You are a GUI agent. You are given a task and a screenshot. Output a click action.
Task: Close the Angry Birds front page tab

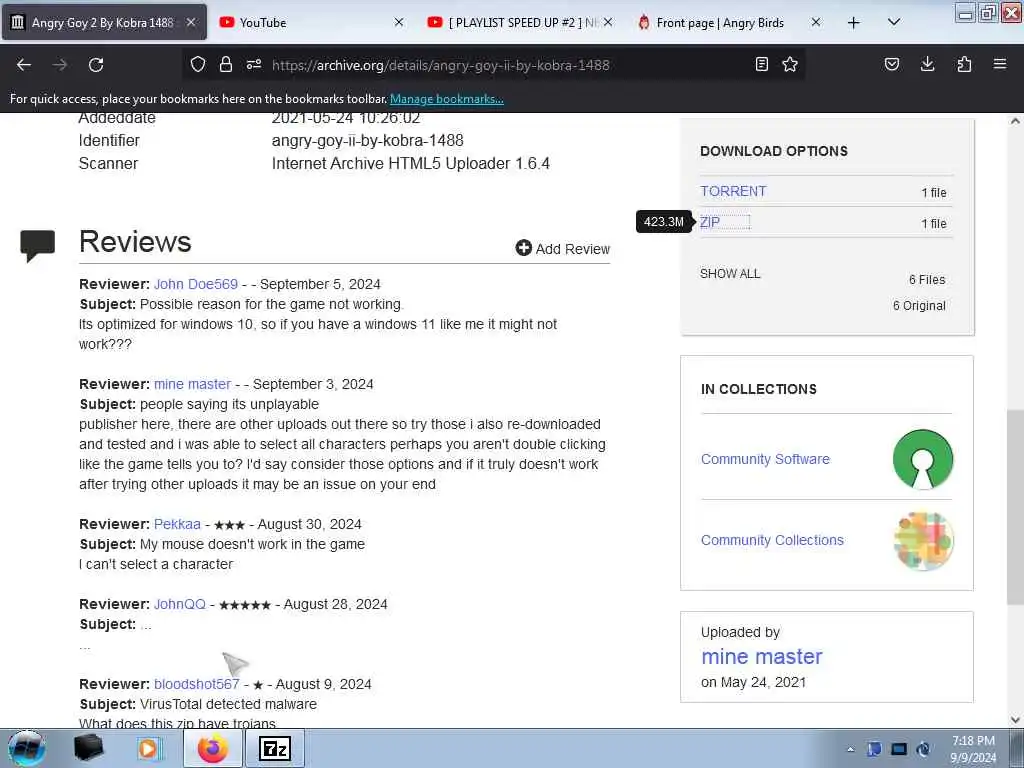[x=816, y=22]
